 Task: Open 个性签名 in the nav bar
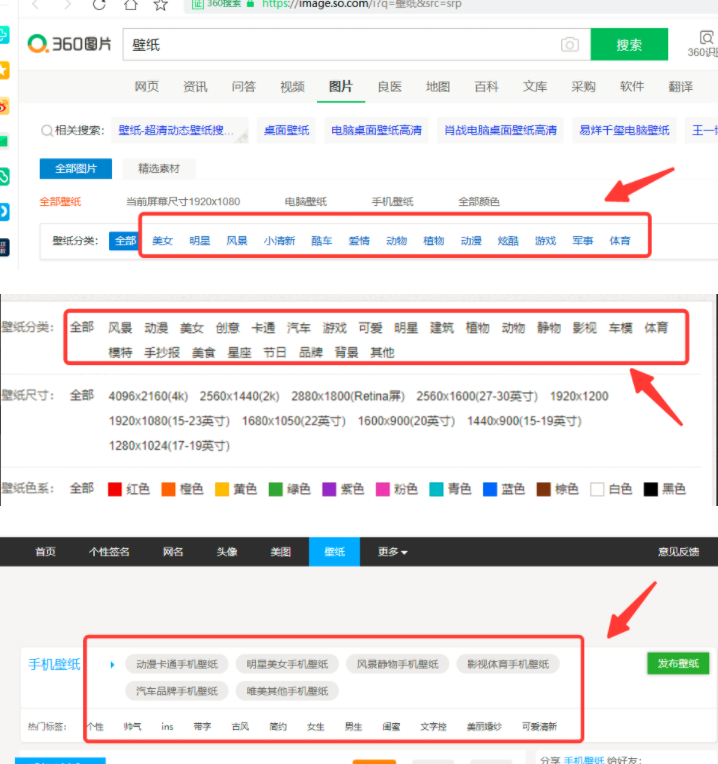(x=109, y=552)
